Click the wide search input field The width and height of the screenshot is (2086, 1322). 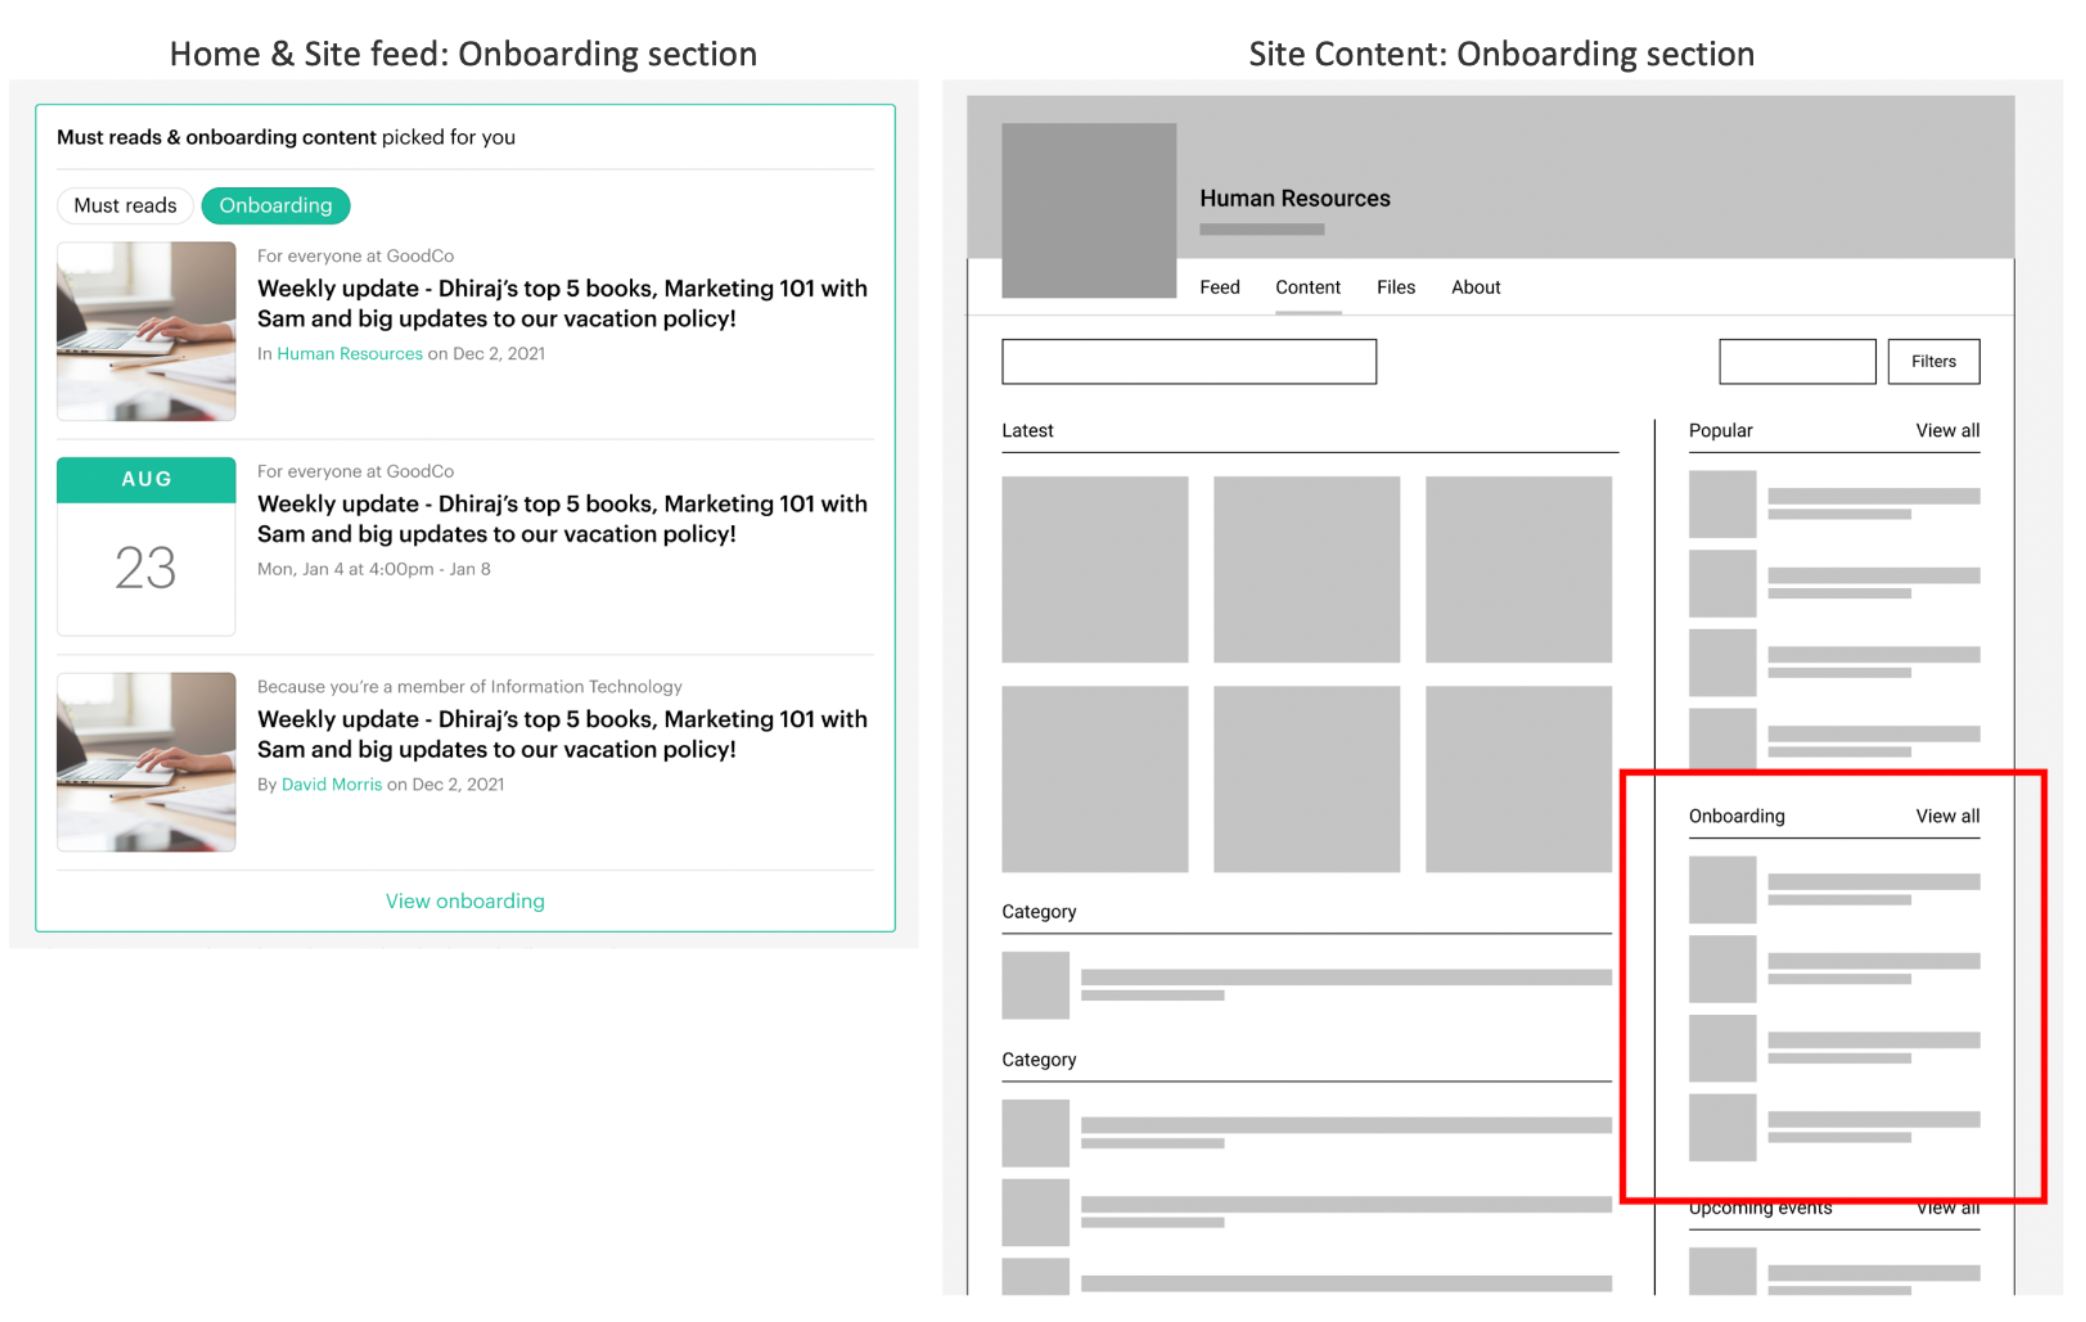pyautogui.click(x=1188, y=361)
